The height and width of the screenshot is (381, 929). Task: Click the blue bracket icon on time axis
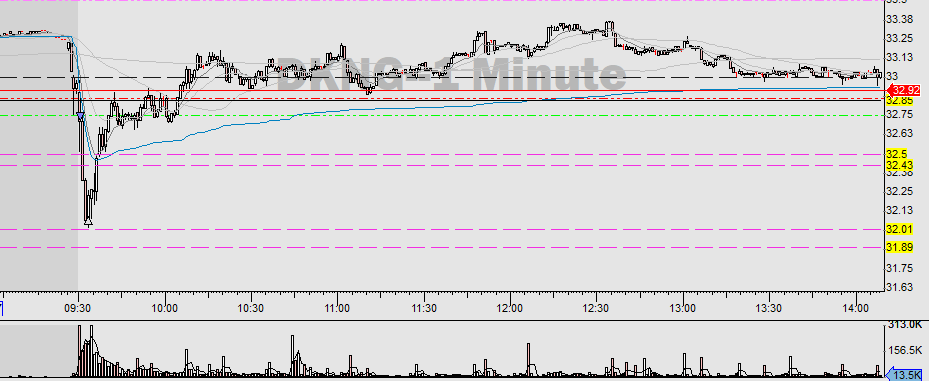(x=2, y=308)
